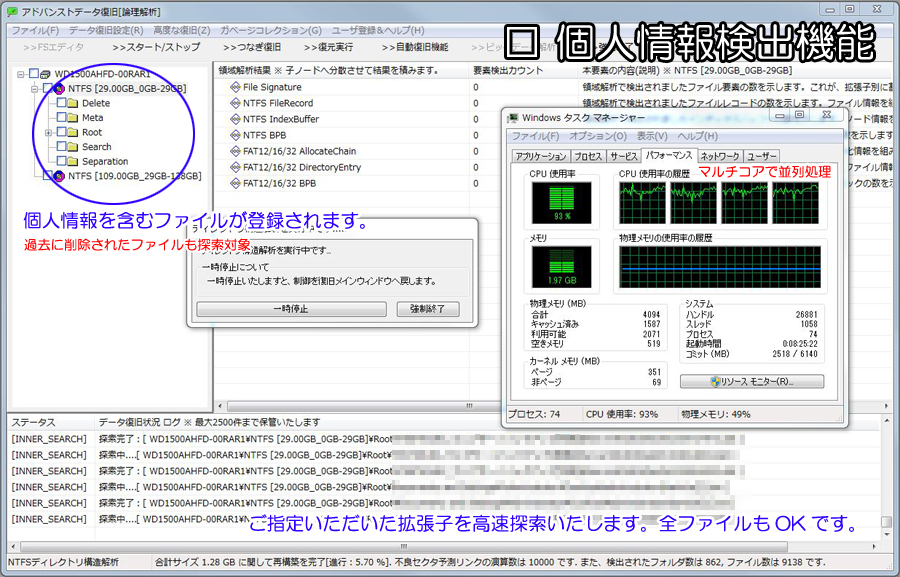The height and width of the screenshot is (577, 900).
Task: Open the ファイル(F) menu in main window
Action: click(35, 30)
